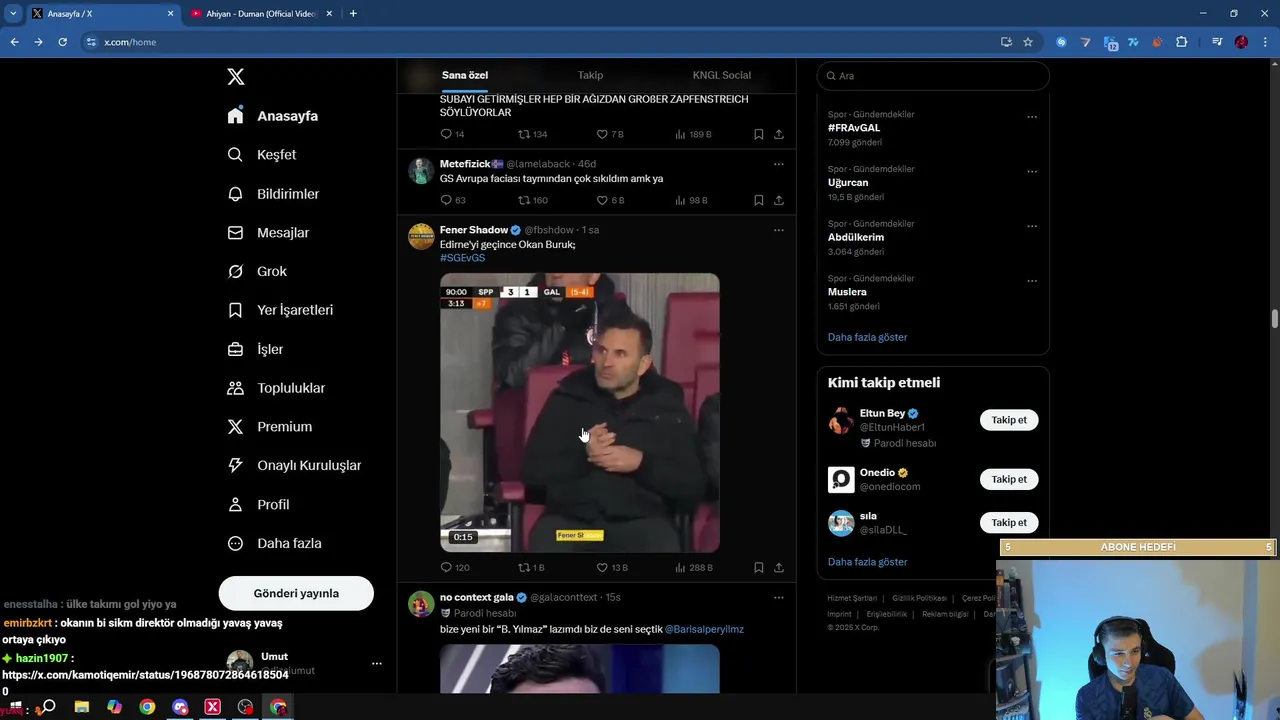Share the Metefizick post
Screen dimensions: 1280x720
click(778, 200)
